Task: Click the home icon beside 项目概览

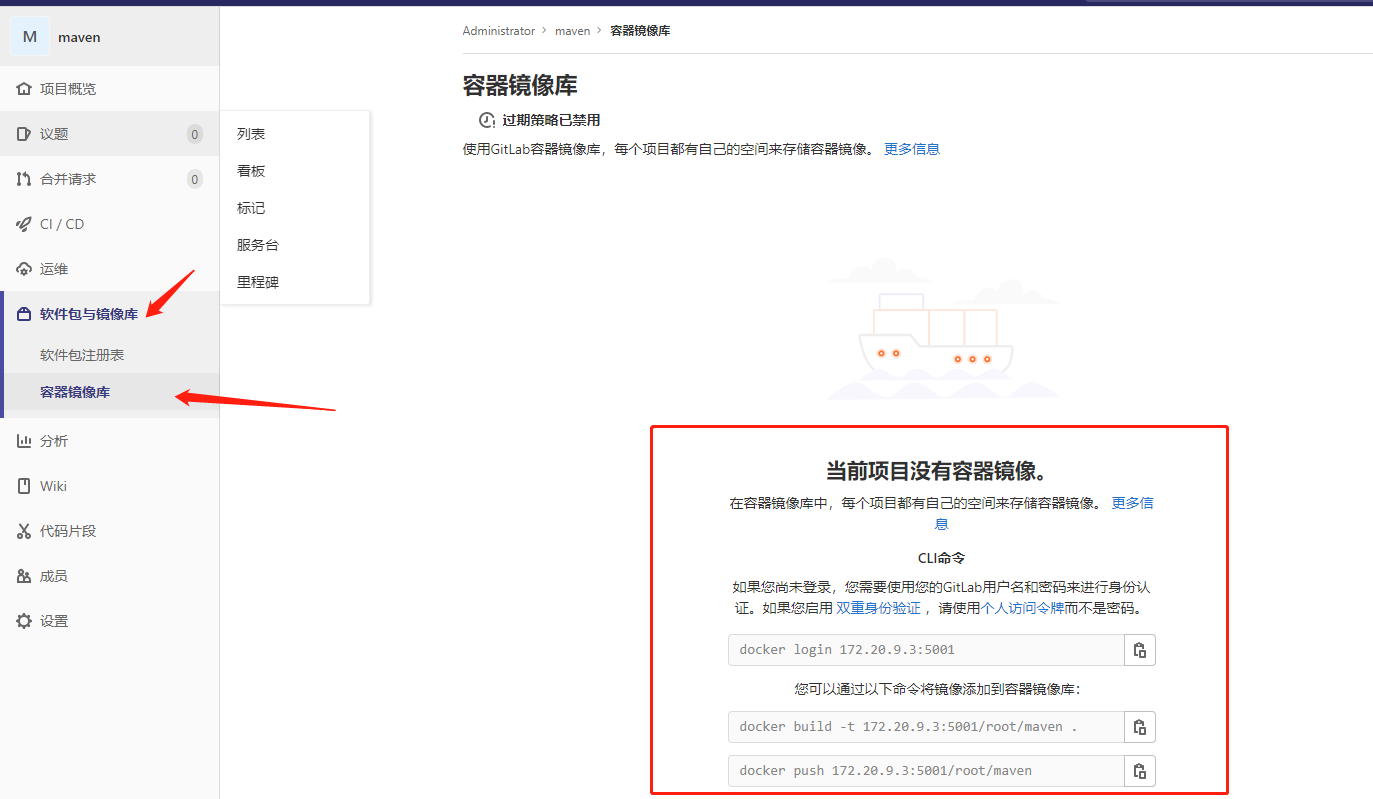Action: pyautogui.click(x=24, y=89)
